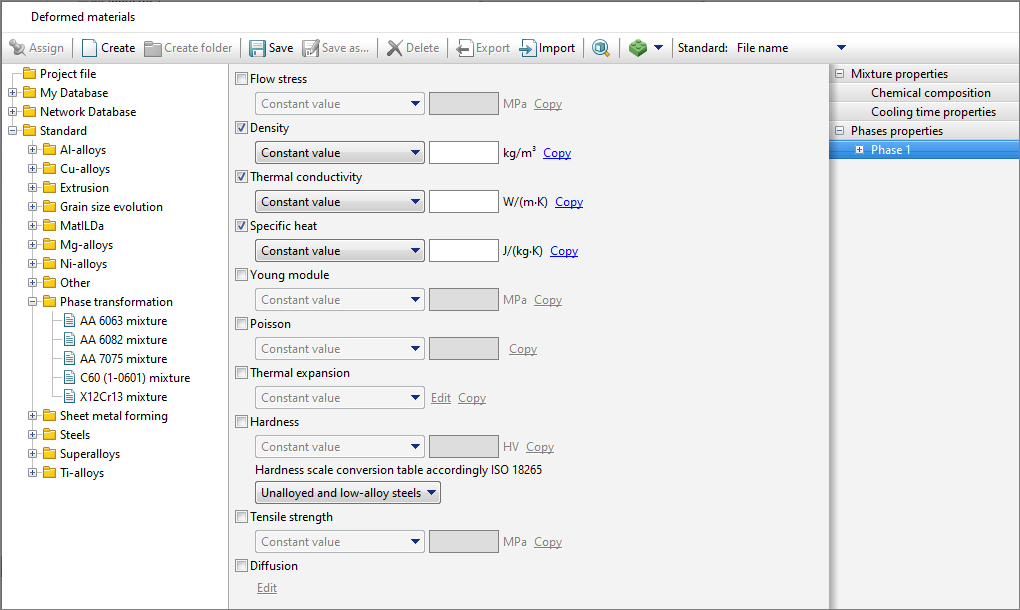Open the hardness conversion steel type dropdown
This screenshot has height=610, width=1020.
pyautogui.click(x=348, y=493)
